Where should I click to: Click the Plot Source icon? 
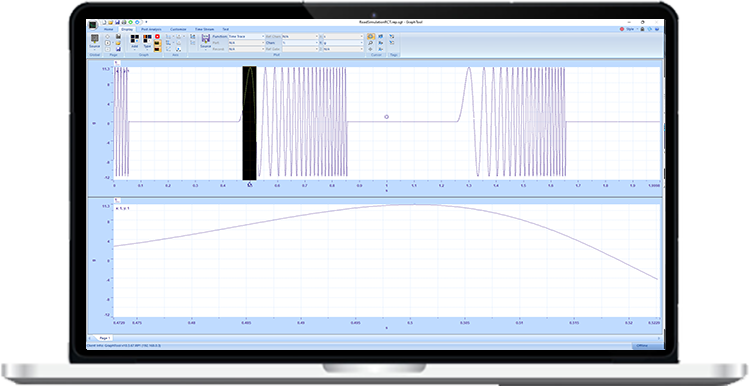point(205,38)
